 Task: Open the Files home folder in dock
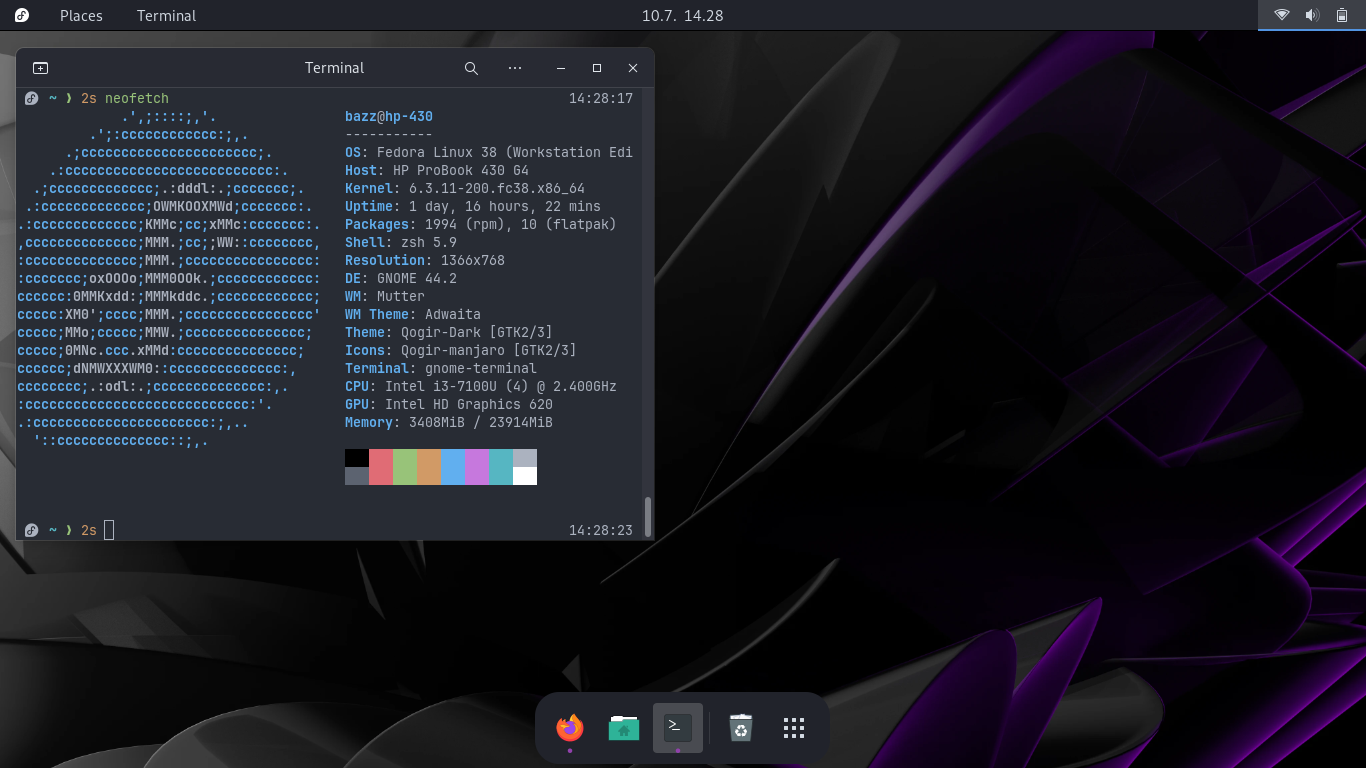coord(624,727)
